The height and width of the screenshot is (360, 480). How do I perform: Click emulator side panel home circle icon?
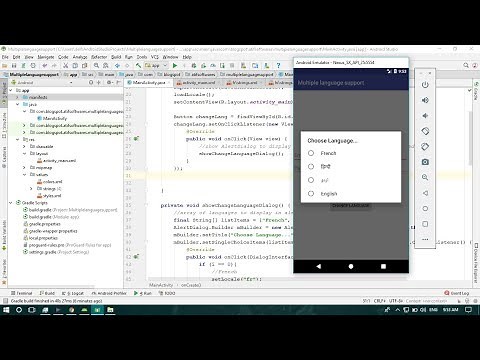point(425,208)
